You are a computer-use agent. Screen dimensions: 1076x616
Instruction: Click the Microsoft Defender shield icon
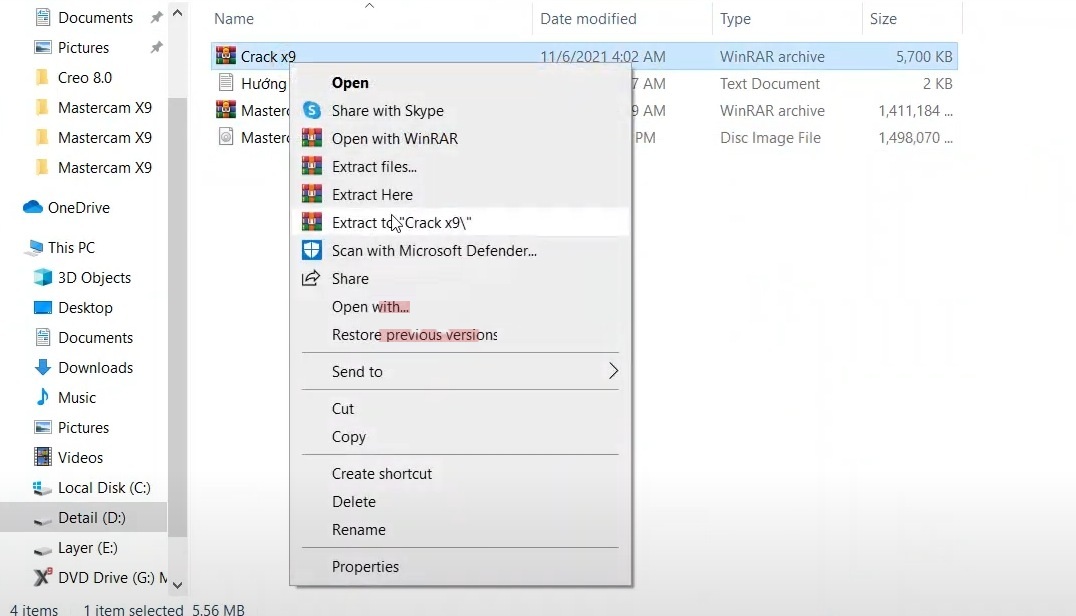(312, 250)
